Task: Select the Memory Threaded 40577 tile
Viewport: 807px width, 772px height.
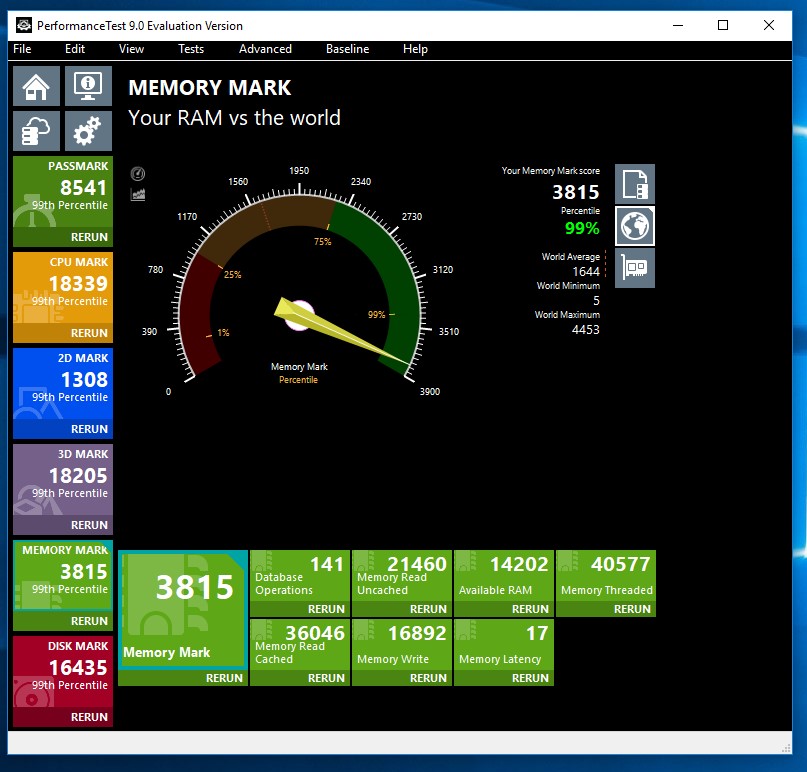Action: pyautogui.click(x=606, y=575)
